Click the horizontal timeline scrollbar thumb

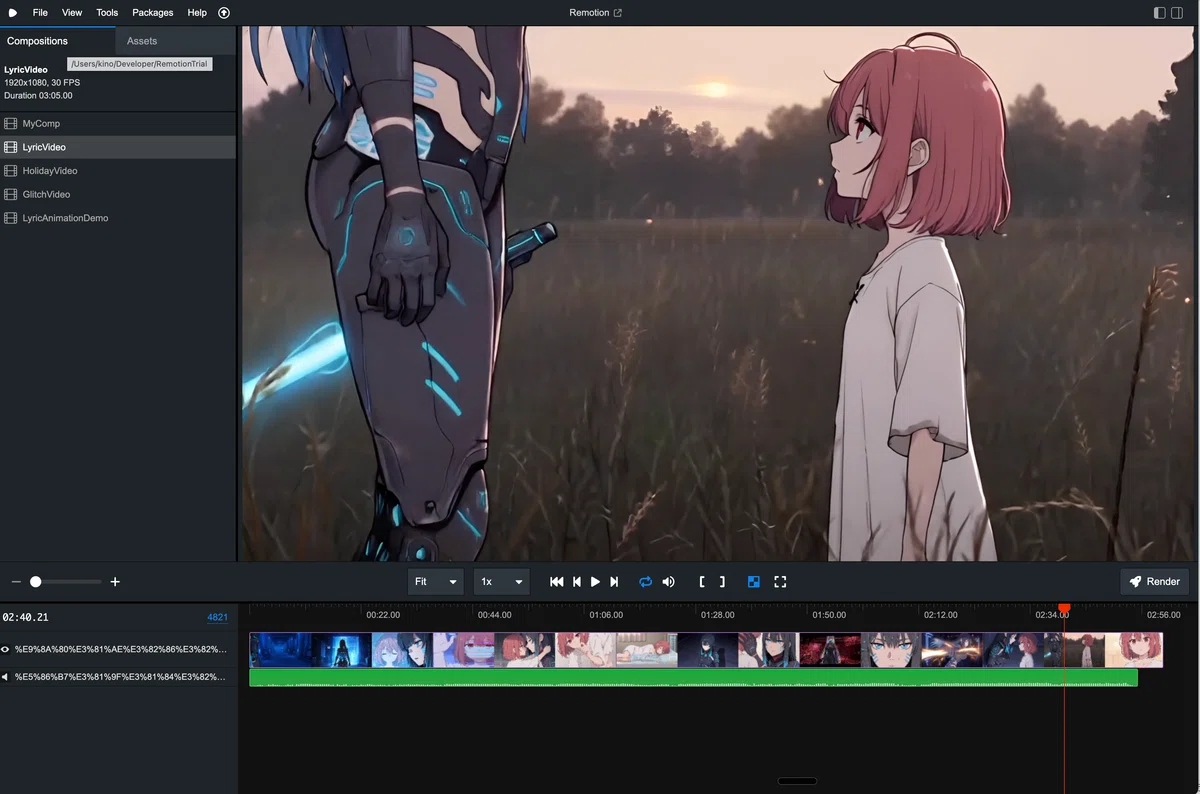[797, 781]
